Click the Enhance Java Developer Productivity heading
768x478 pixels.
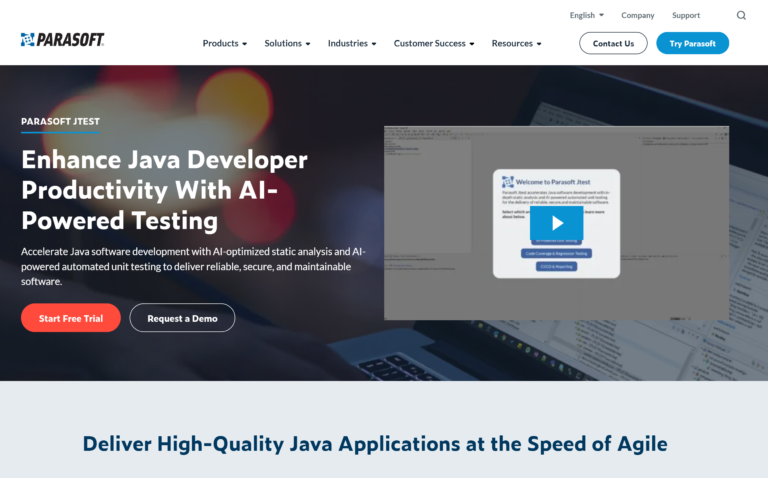pos(165,190)
